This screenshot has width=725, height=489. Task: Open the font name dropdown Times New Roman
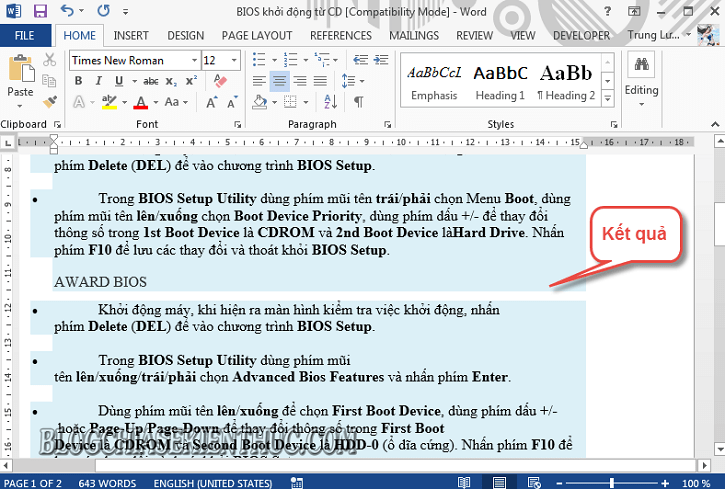point(195,61)
